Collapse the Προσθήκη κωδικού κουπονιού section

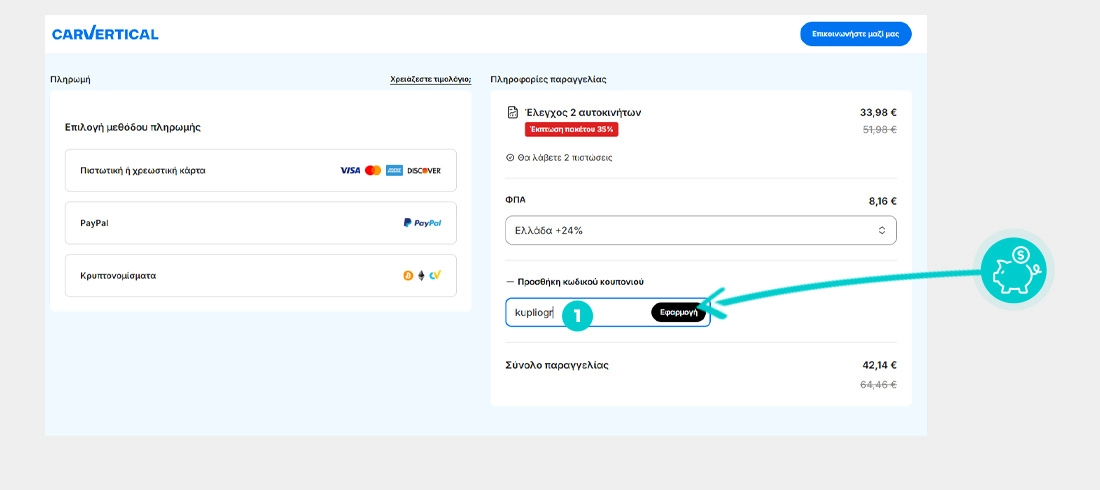pyautogui.click(x=581, y=282)
